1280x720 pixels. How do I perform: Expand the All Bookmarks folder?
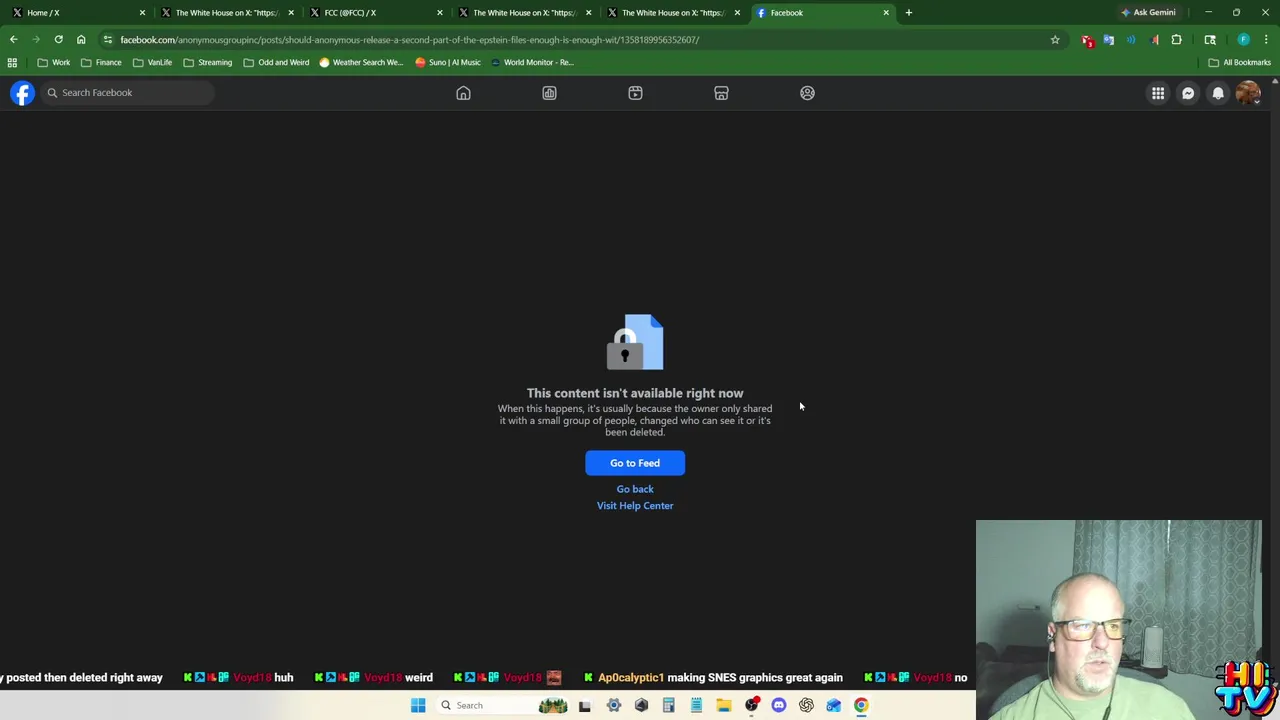click(x=1239, y=62)
